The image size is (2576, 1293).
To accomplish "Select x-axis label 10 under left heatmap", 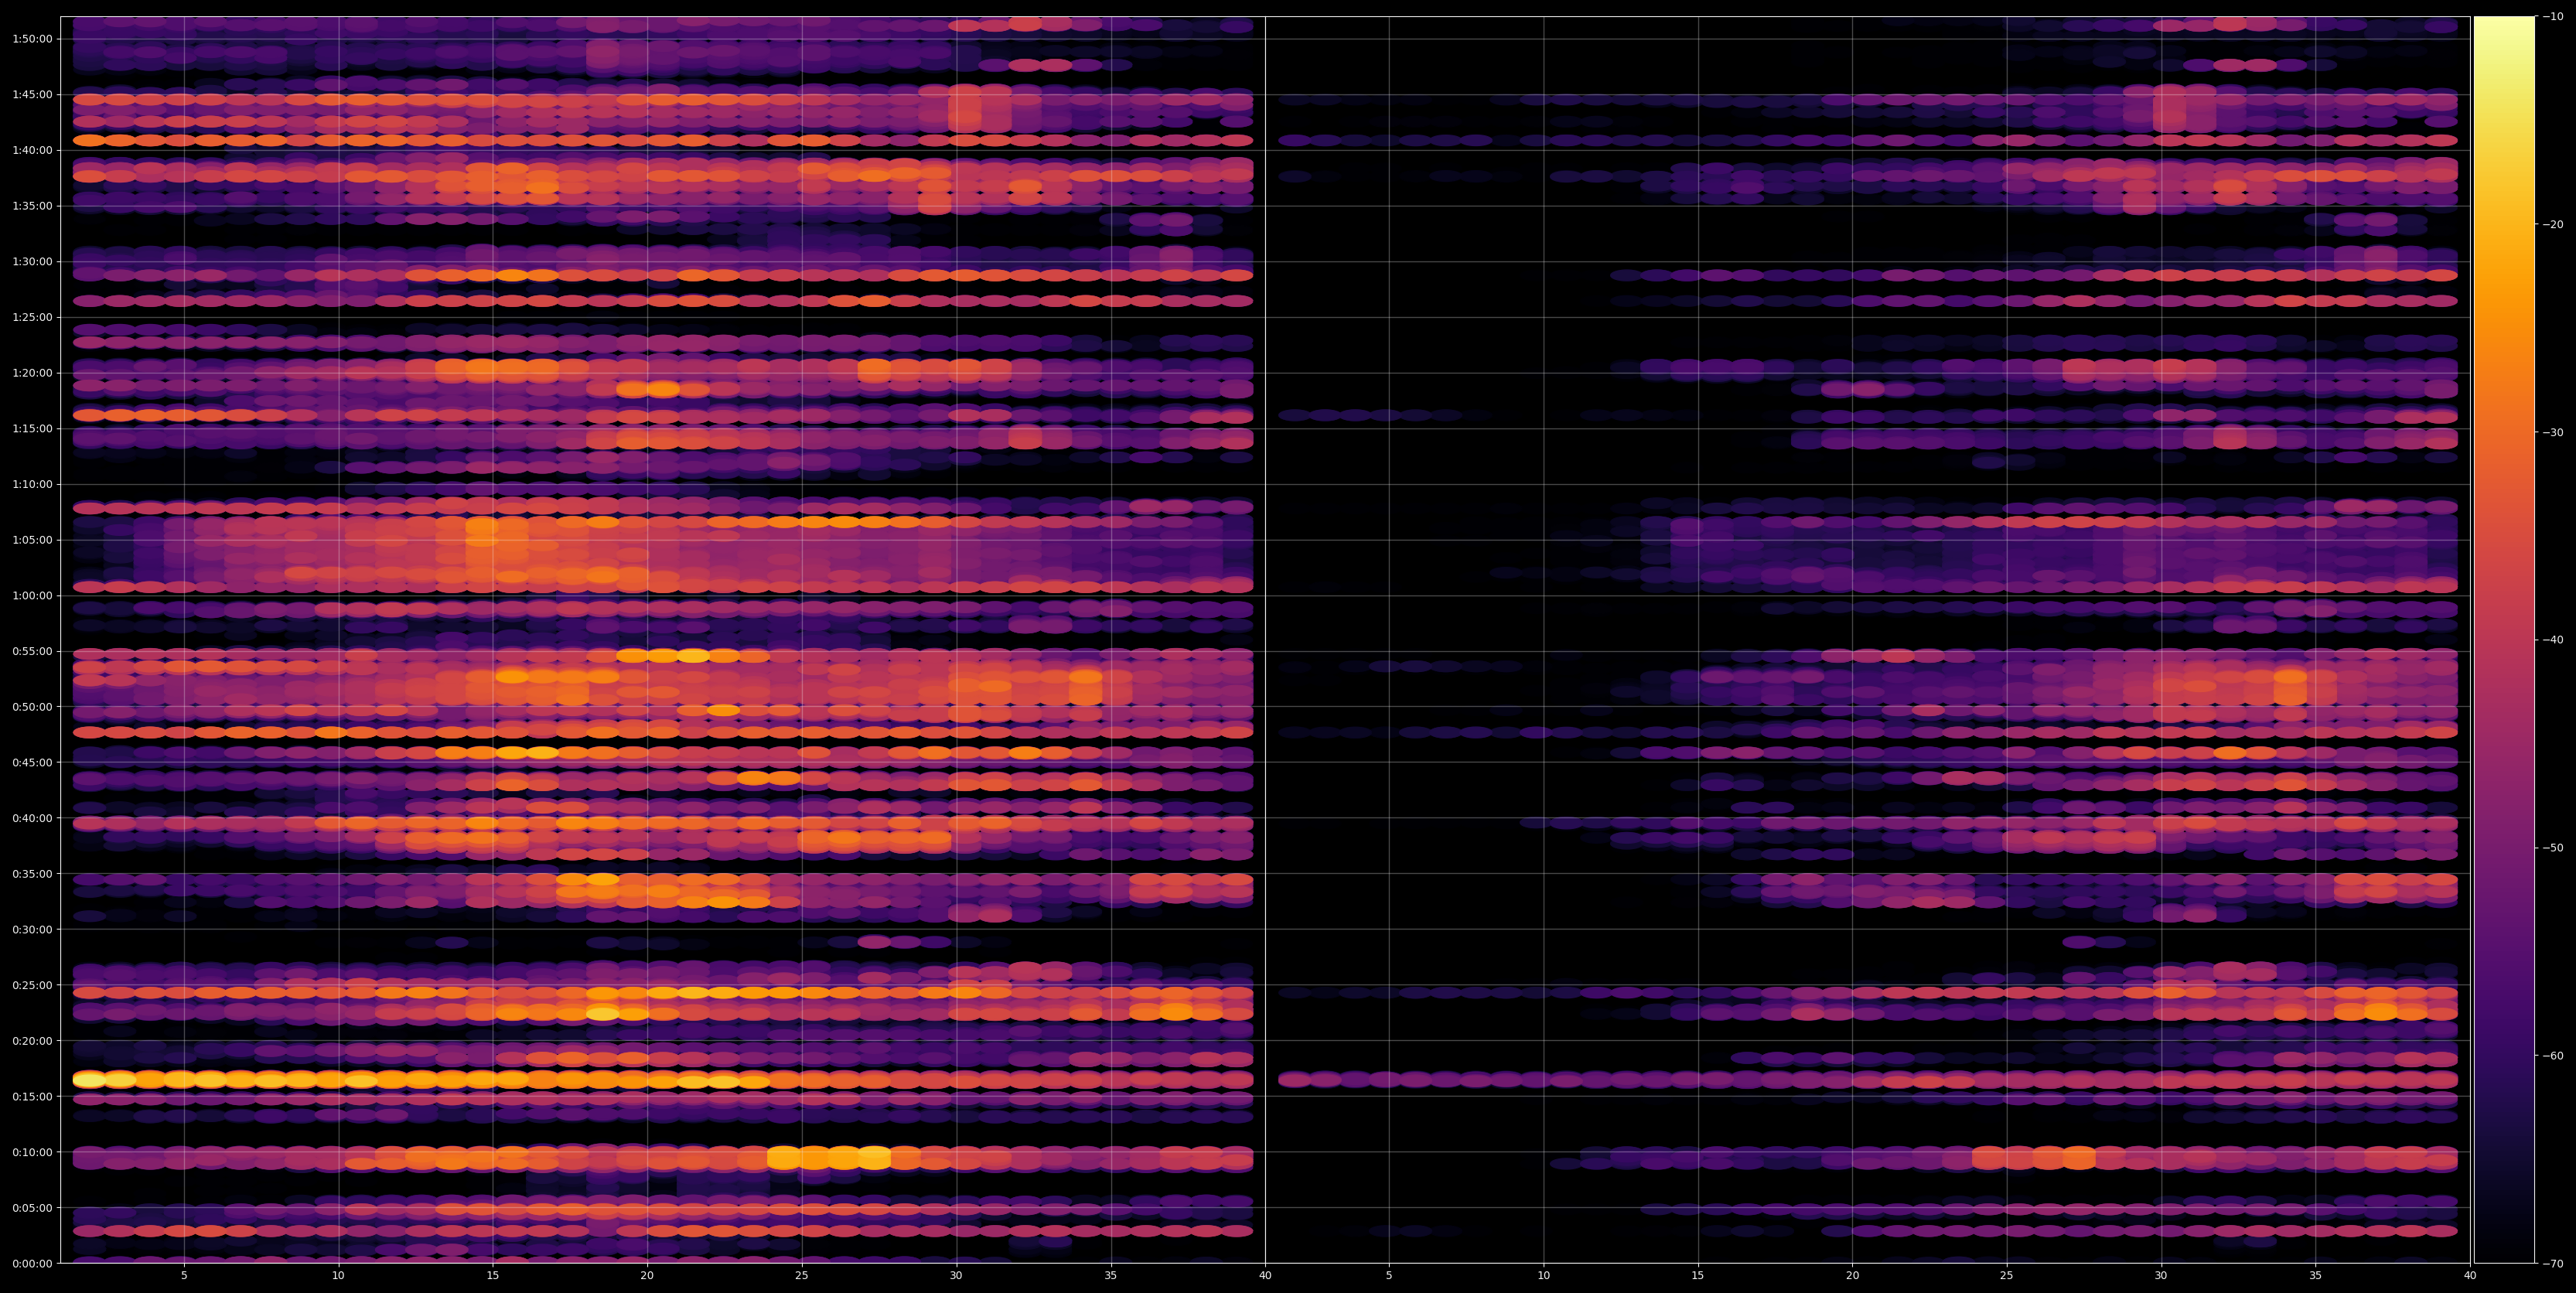I will click(338, 1275).
